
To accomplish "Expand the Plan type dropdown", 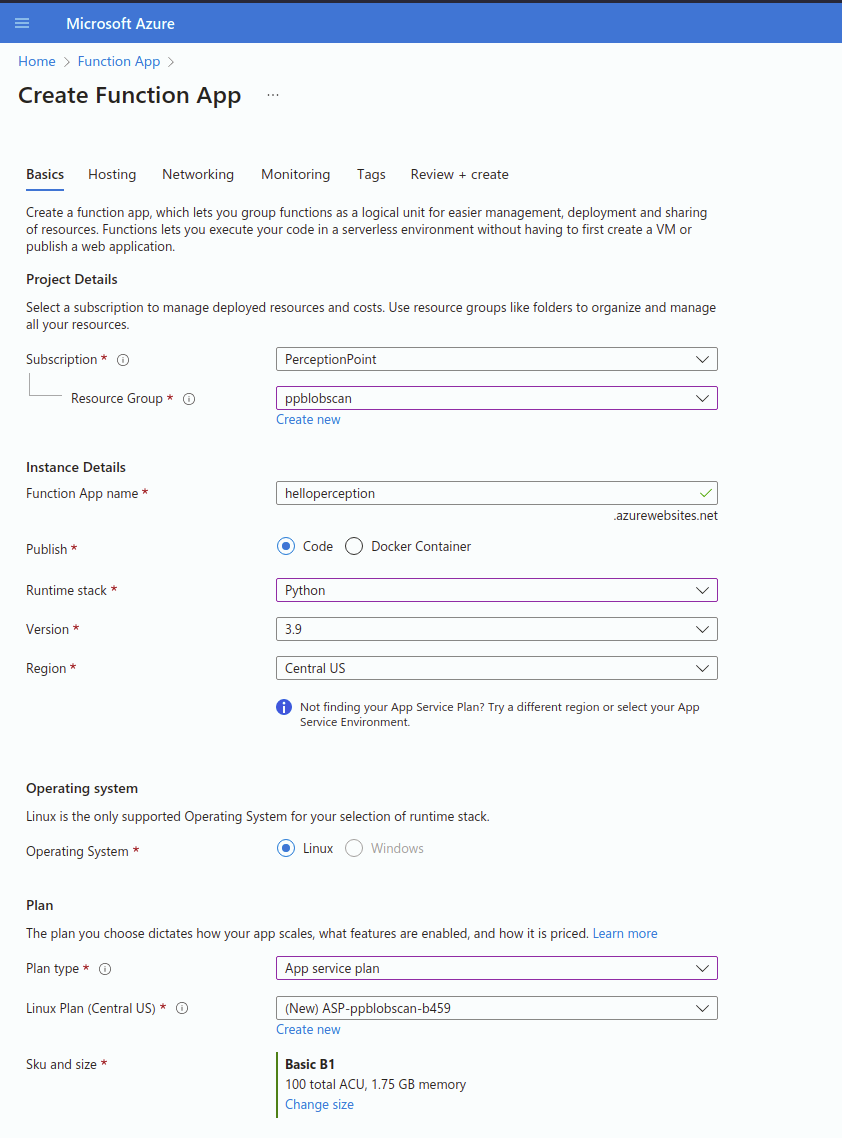I will click(496, 968).
